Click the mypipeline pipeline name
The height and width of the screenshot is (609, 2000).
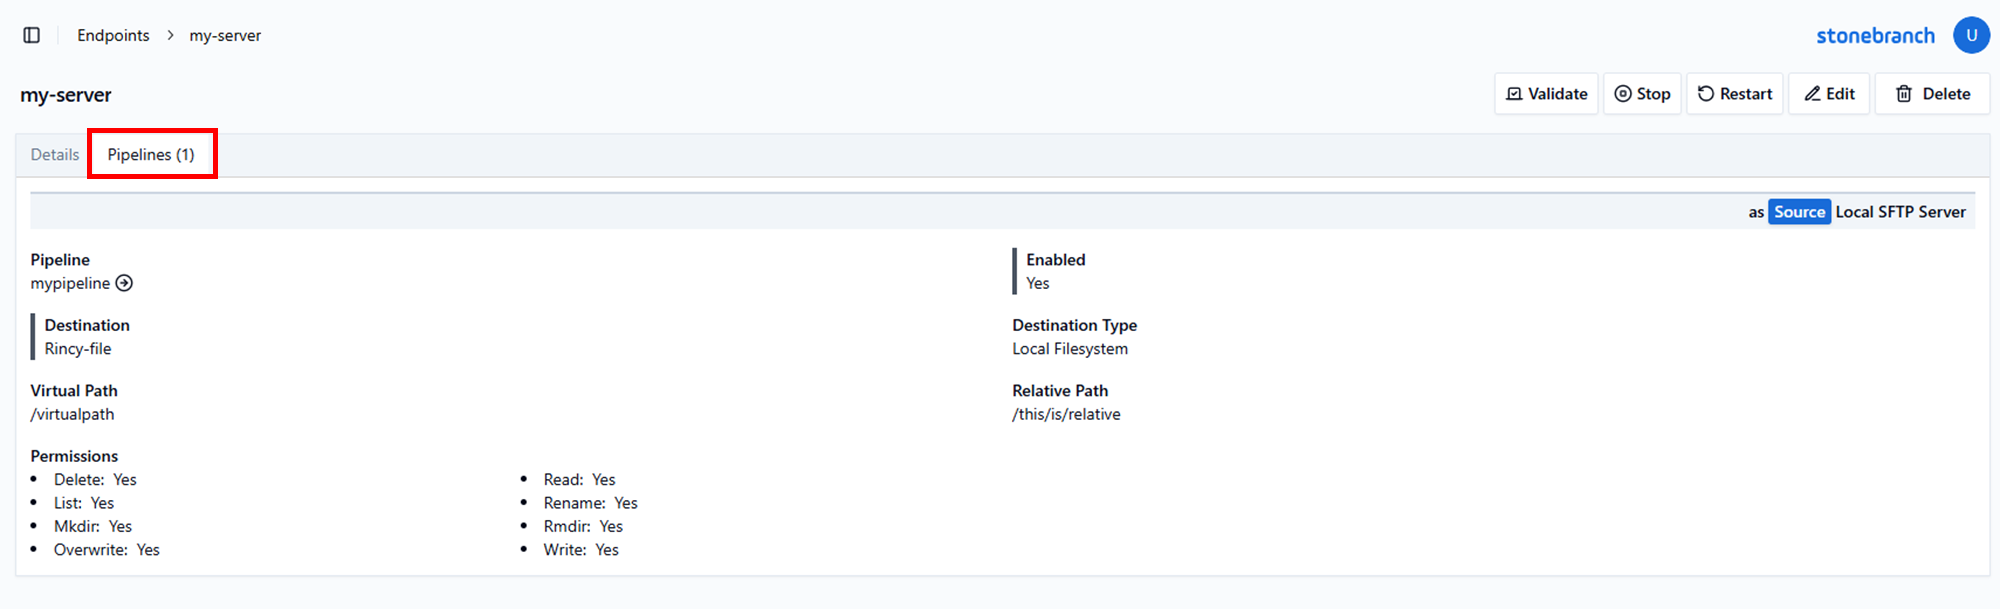click(x=70, y=284)
